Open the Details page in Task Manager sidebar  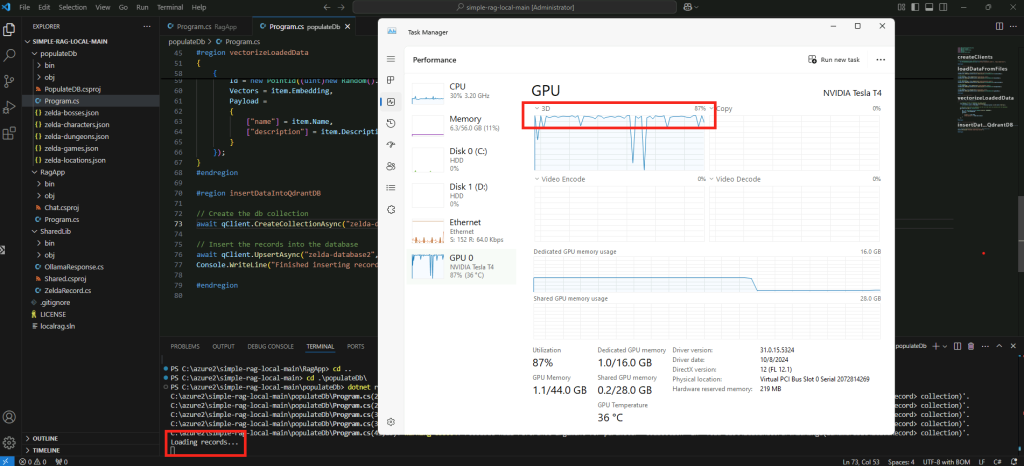coord(391,187)
